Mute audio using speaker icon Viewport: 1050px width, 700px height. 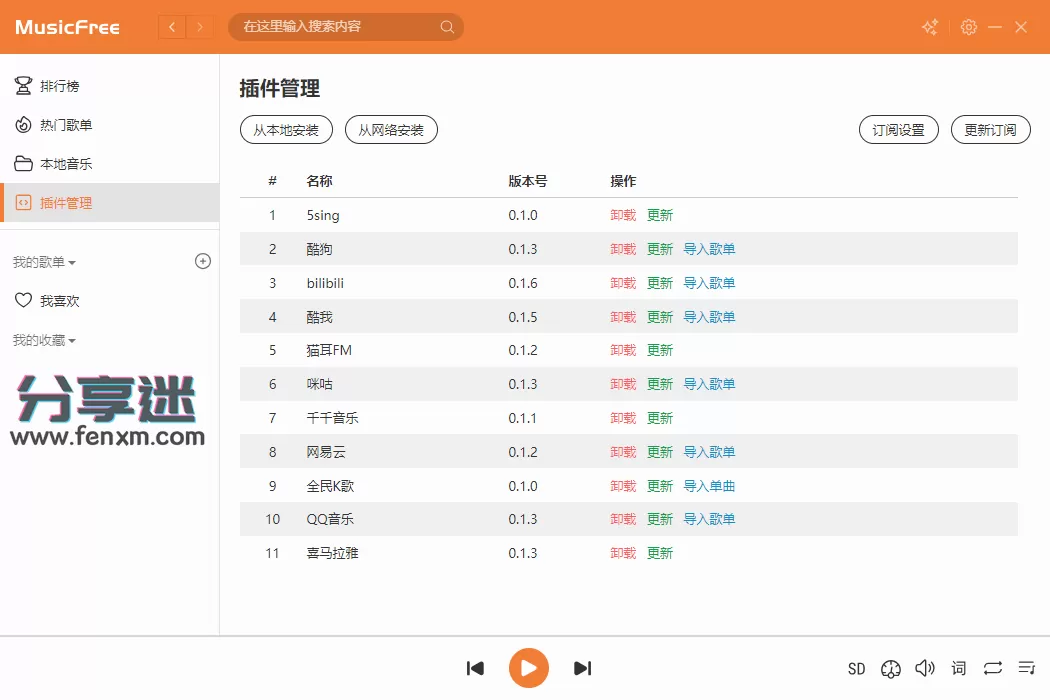pyautogui.click(x=925, y=668)
